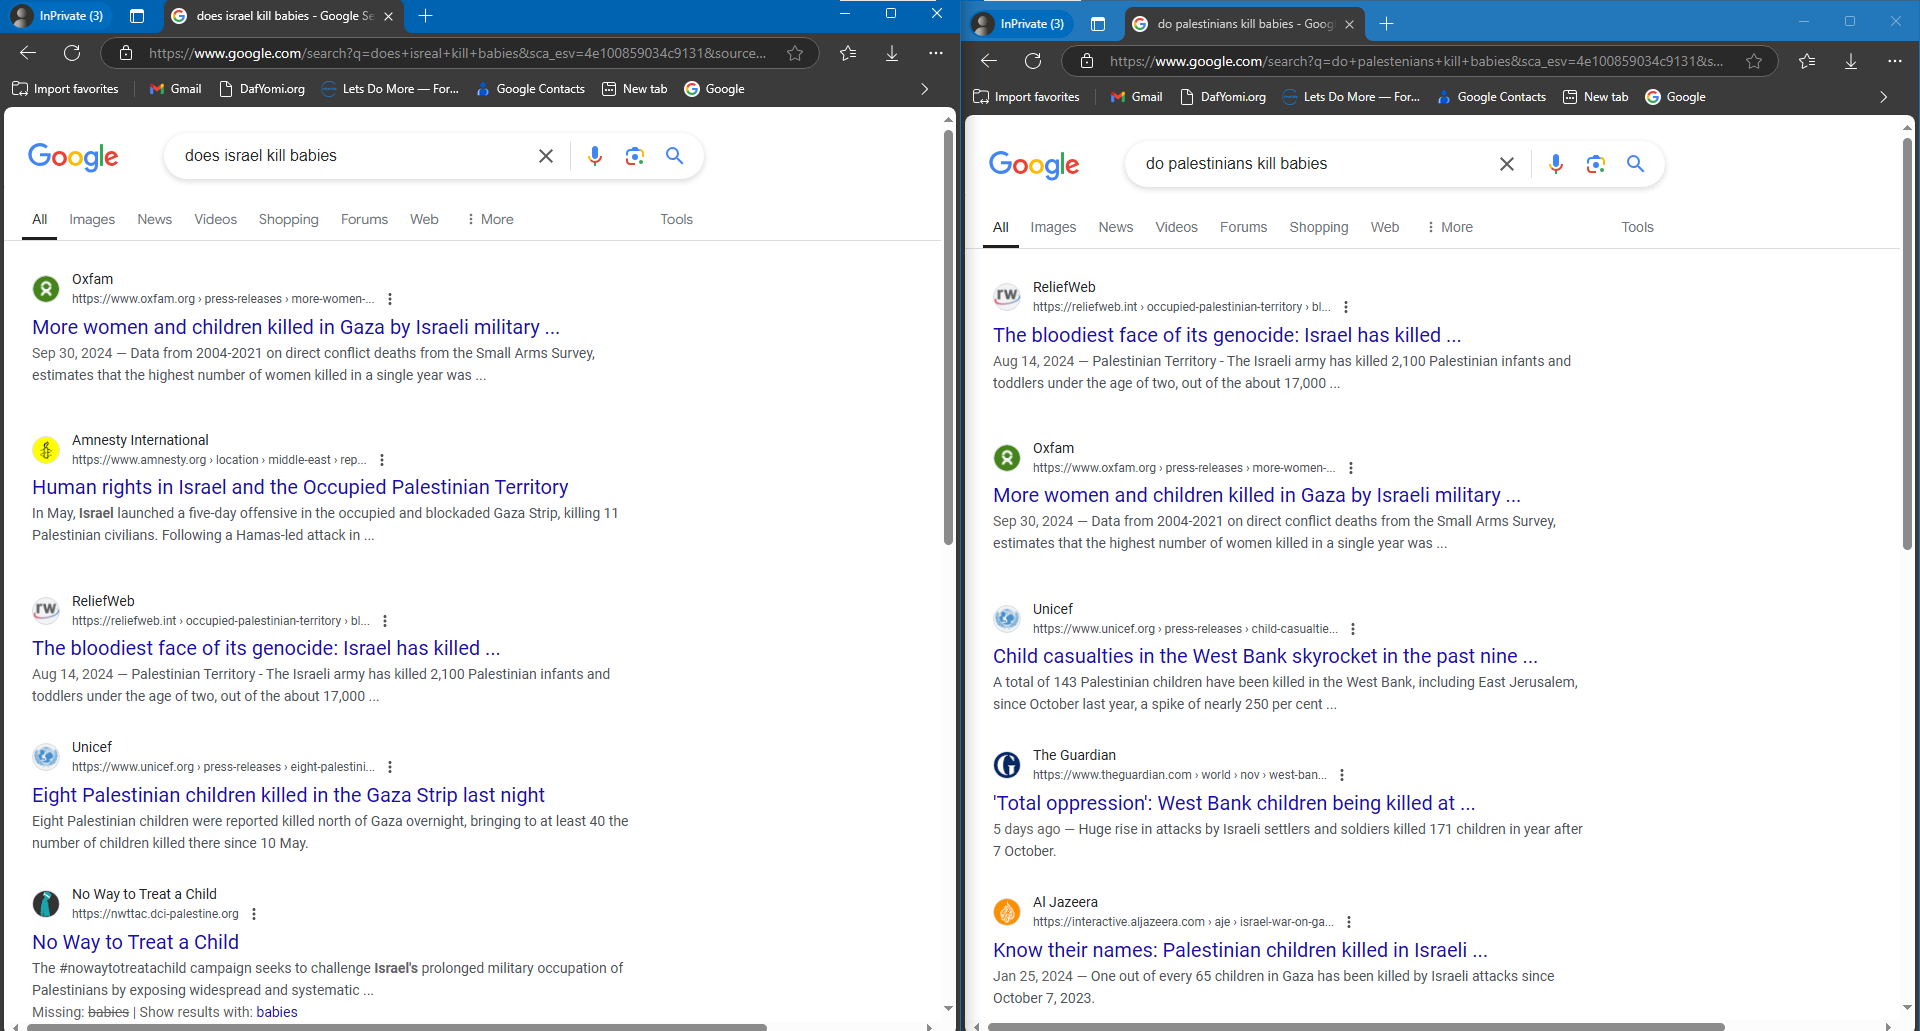Click Import favorites in right favorites bar
This screenshot has width=1920, height=1031.
click(x=1026, y=97)
